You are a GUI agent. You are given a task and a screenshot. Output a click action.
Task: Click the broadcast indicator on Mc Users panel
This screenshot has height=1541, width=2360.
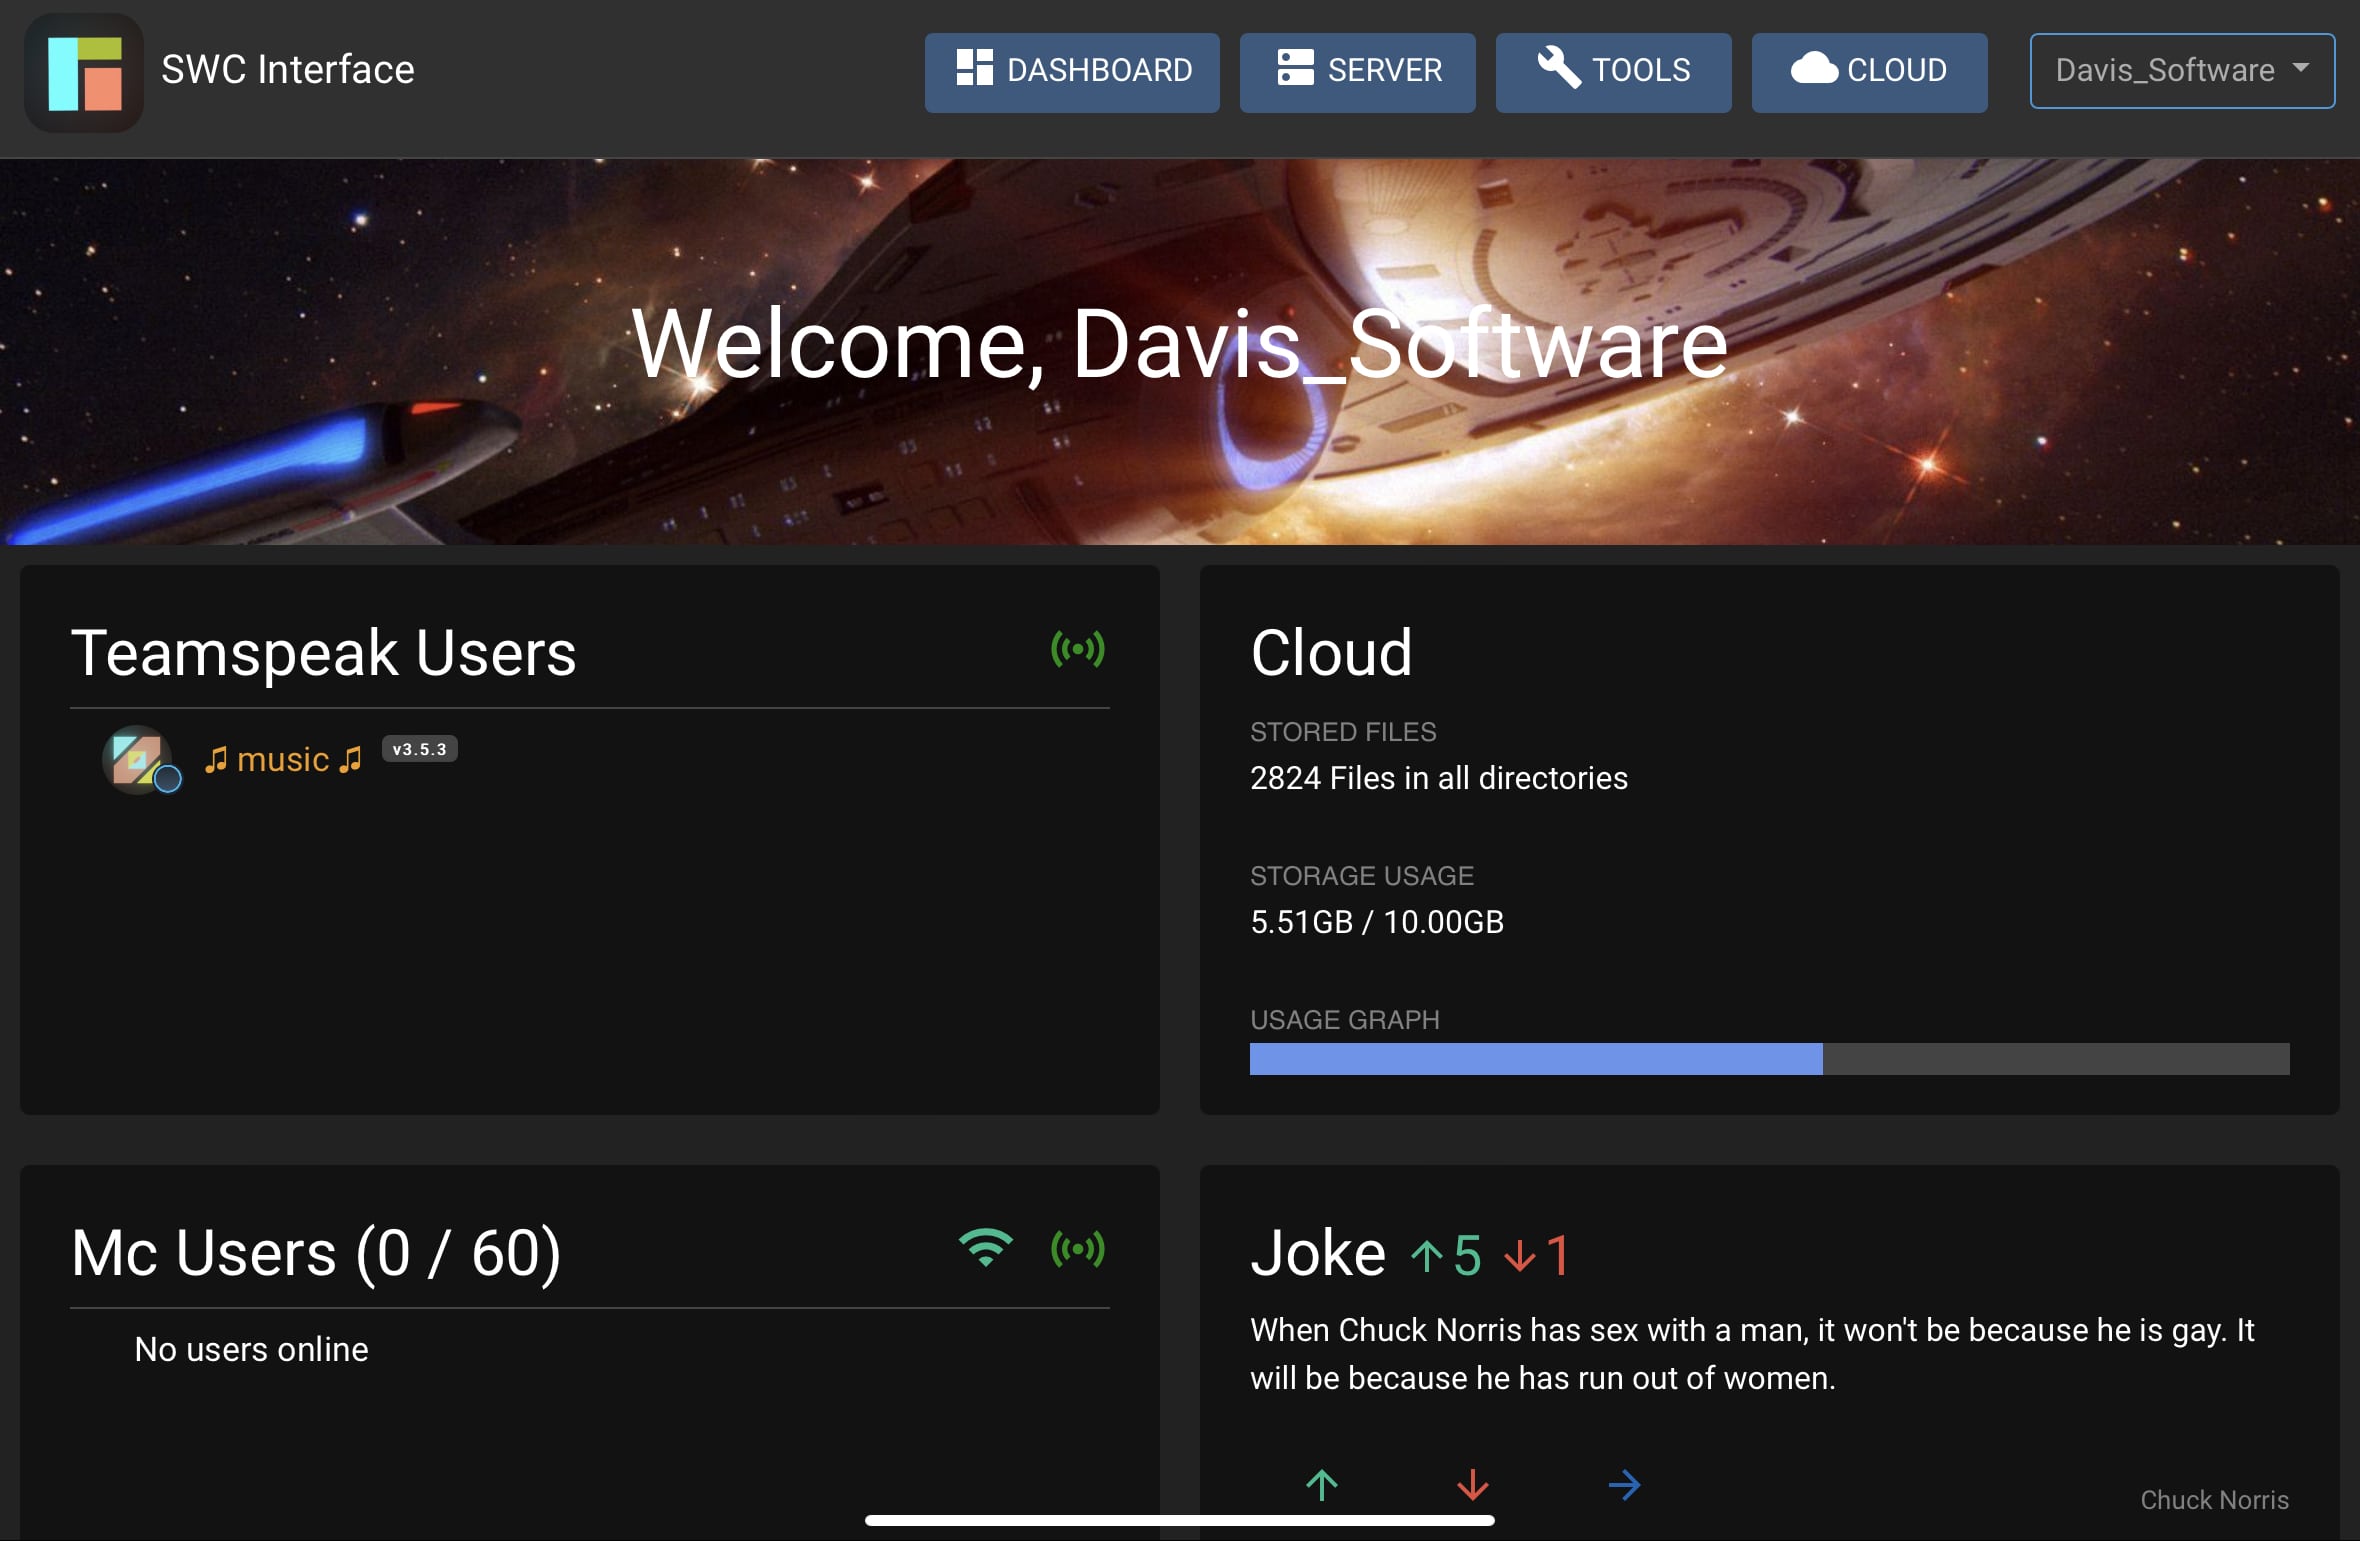point(1079,1249)
